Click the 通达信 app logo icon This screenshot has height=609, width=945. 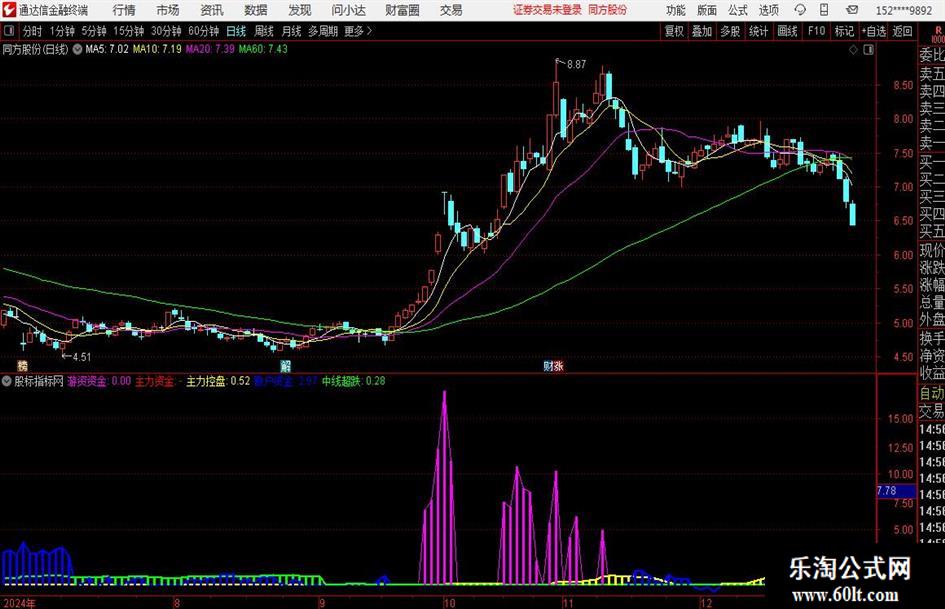[8, 10]
